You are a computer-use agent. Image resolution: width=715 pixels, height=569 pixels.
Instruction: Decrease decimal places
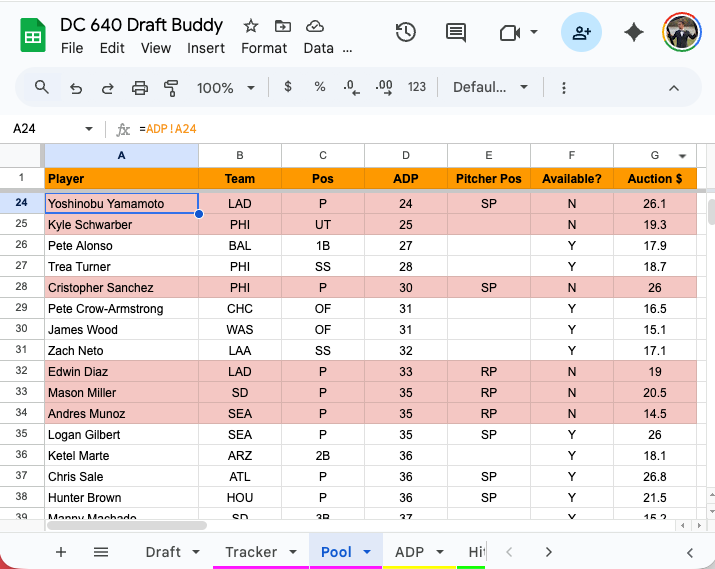coord(351,87)
